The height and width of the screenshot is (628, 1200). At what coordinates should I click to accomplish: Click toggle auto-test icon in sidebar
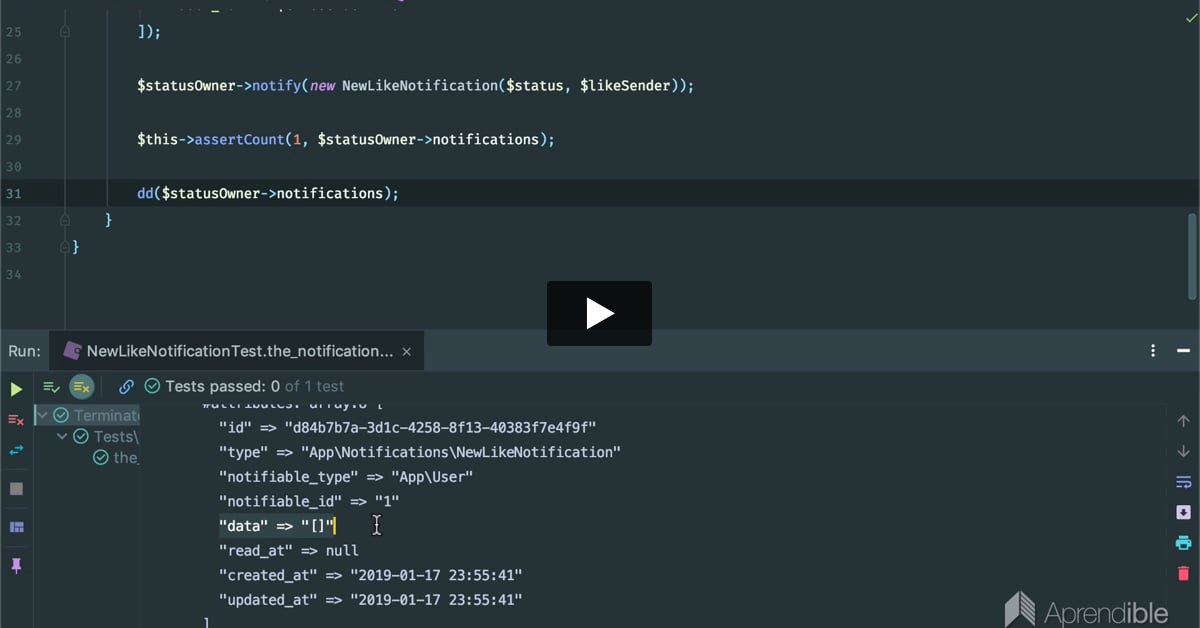(16, 451)
